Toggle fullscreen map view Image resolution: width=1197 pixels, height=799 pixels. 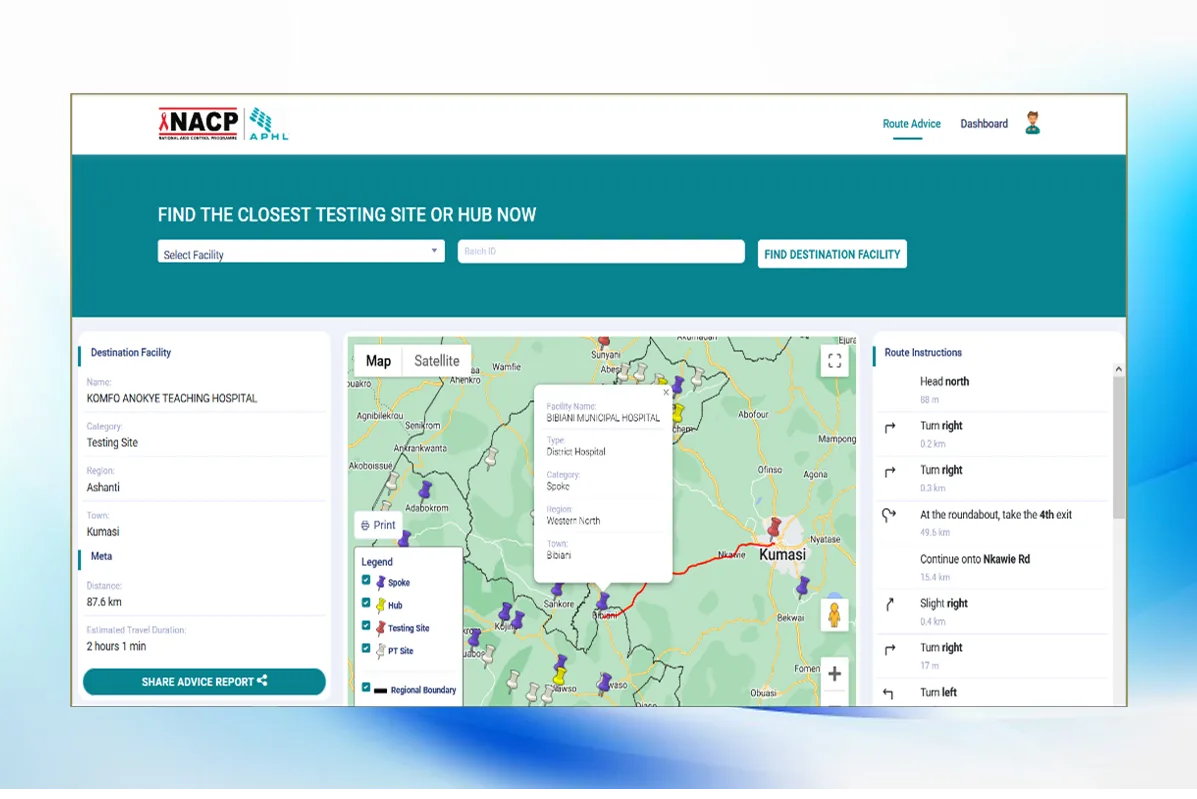tap(834, 361)
